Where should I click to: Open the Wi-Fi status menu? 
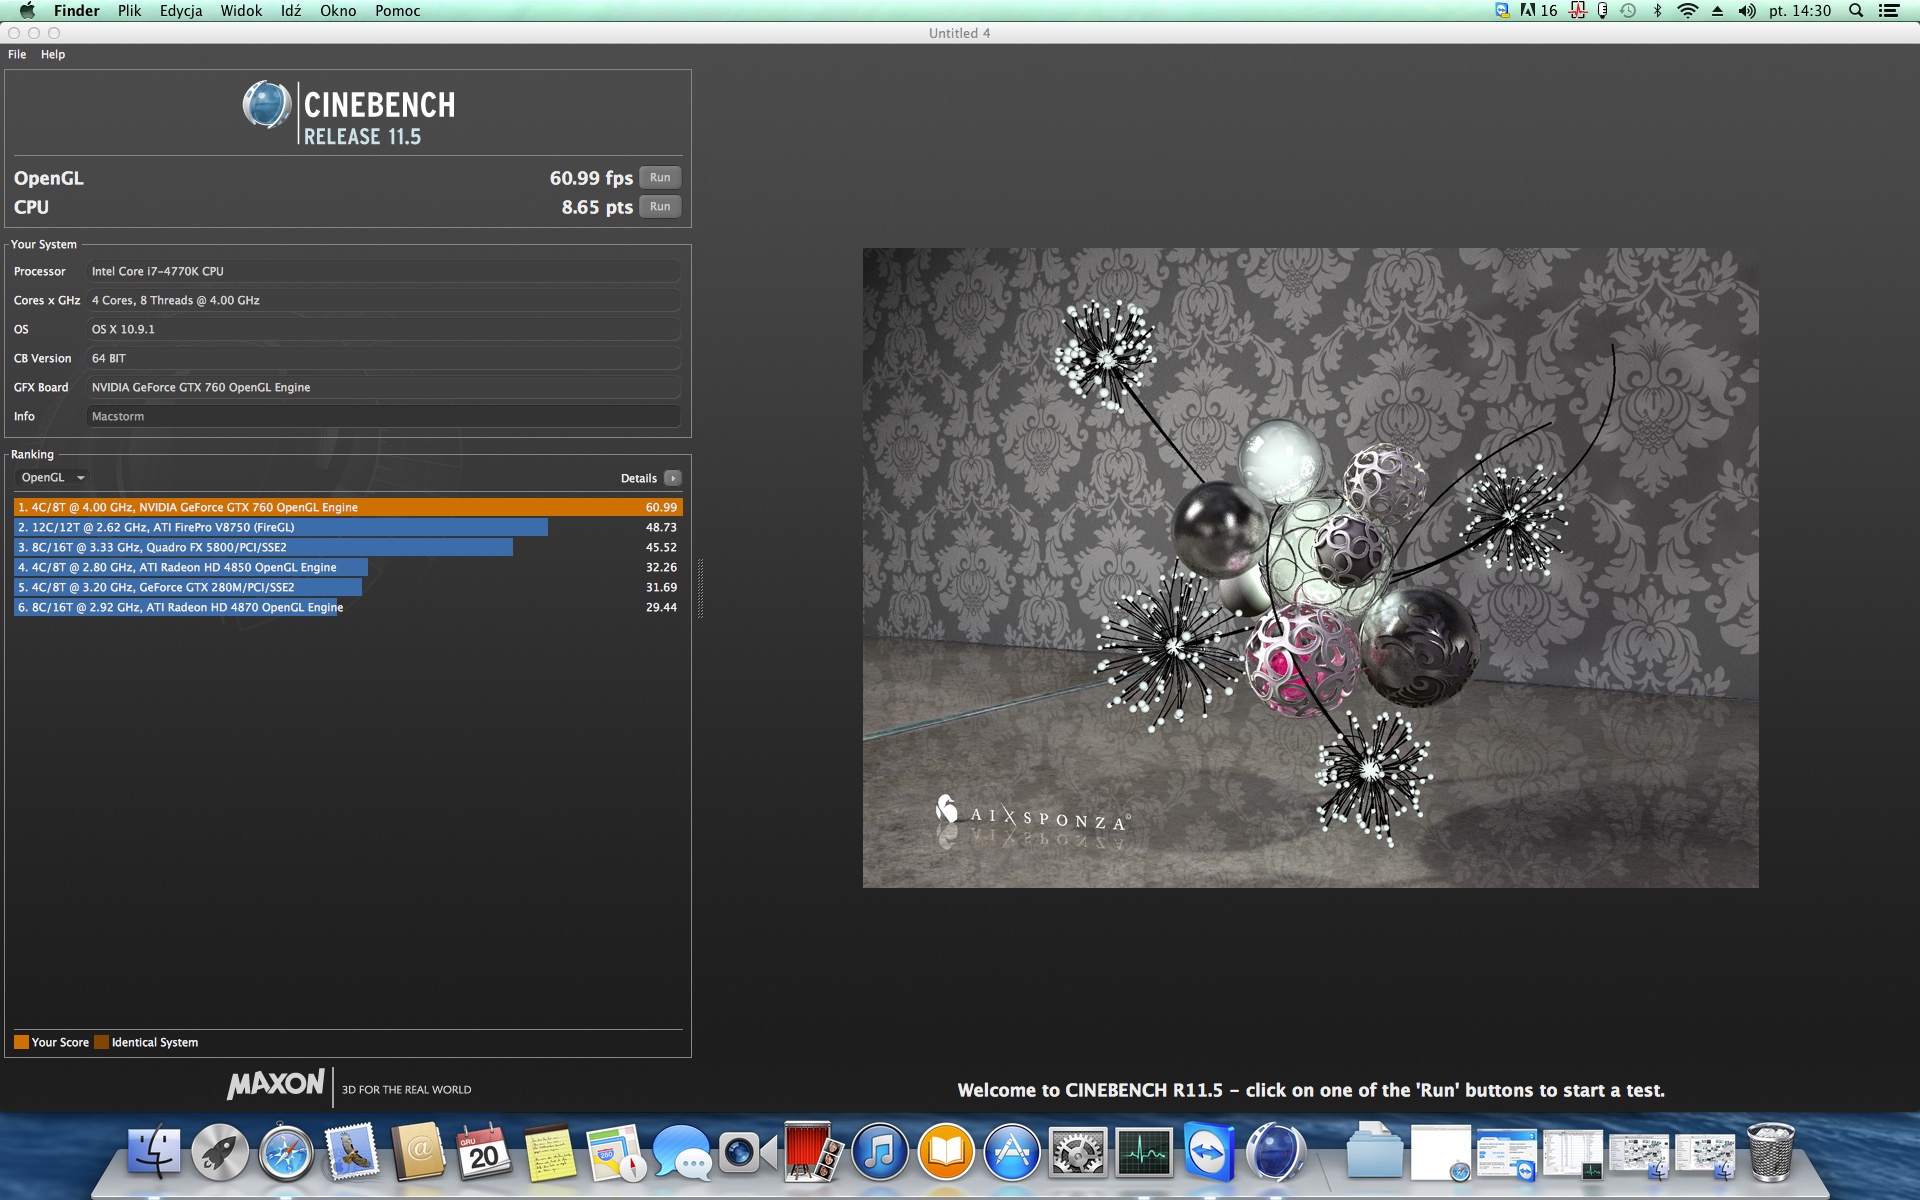[1688, 11]
